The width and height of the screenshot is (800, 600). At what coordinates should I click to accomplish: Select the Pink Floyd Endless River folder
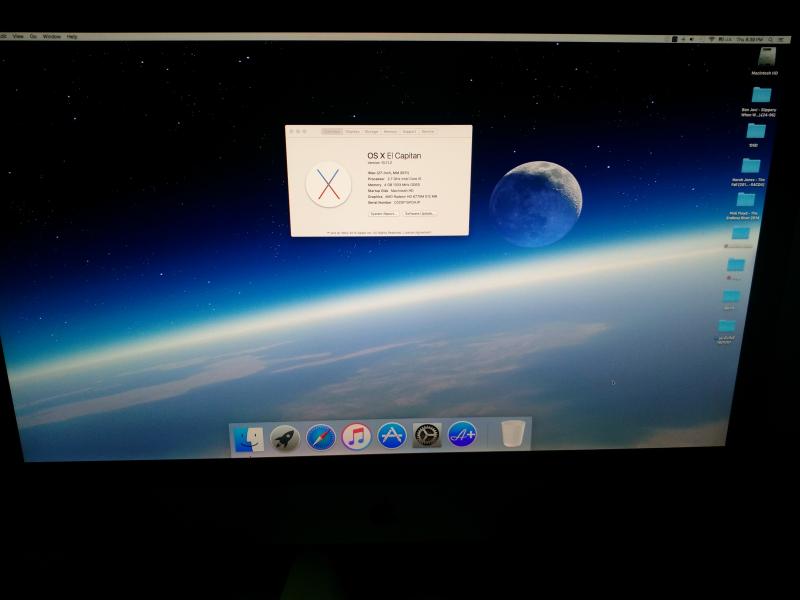click(x=745, y=198)
